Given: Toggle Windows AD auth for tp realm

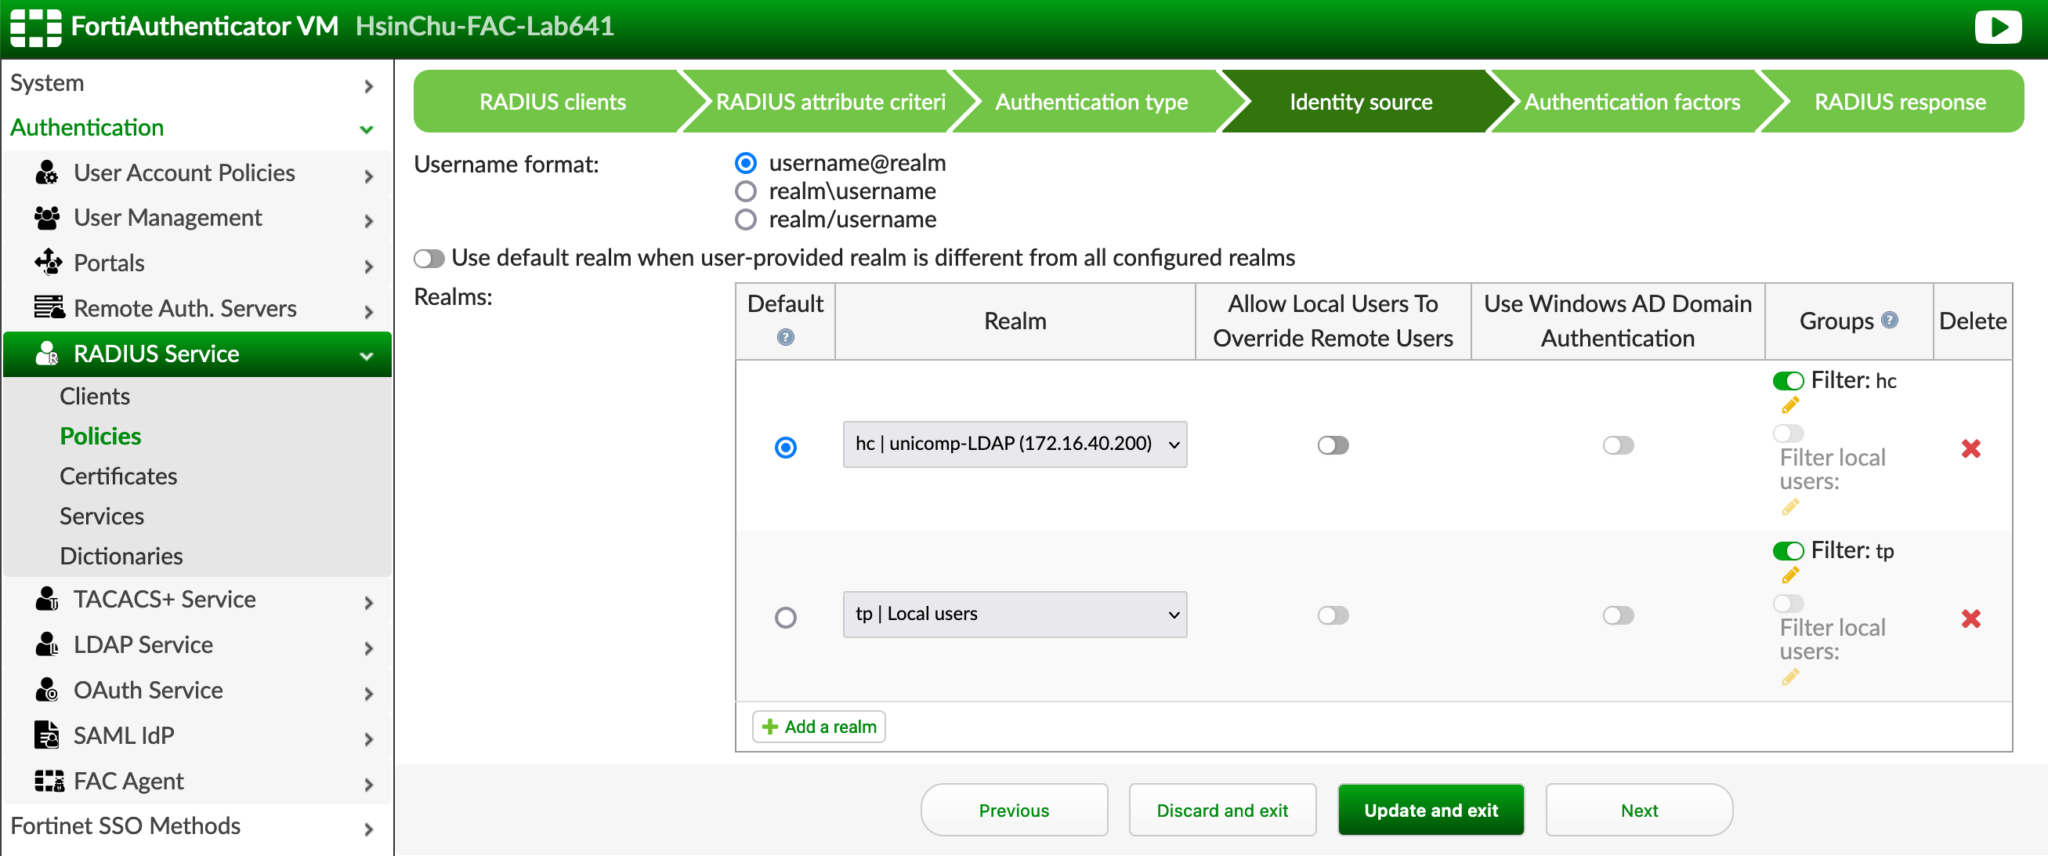Looking at the screenshot, I should (1618, 615).
